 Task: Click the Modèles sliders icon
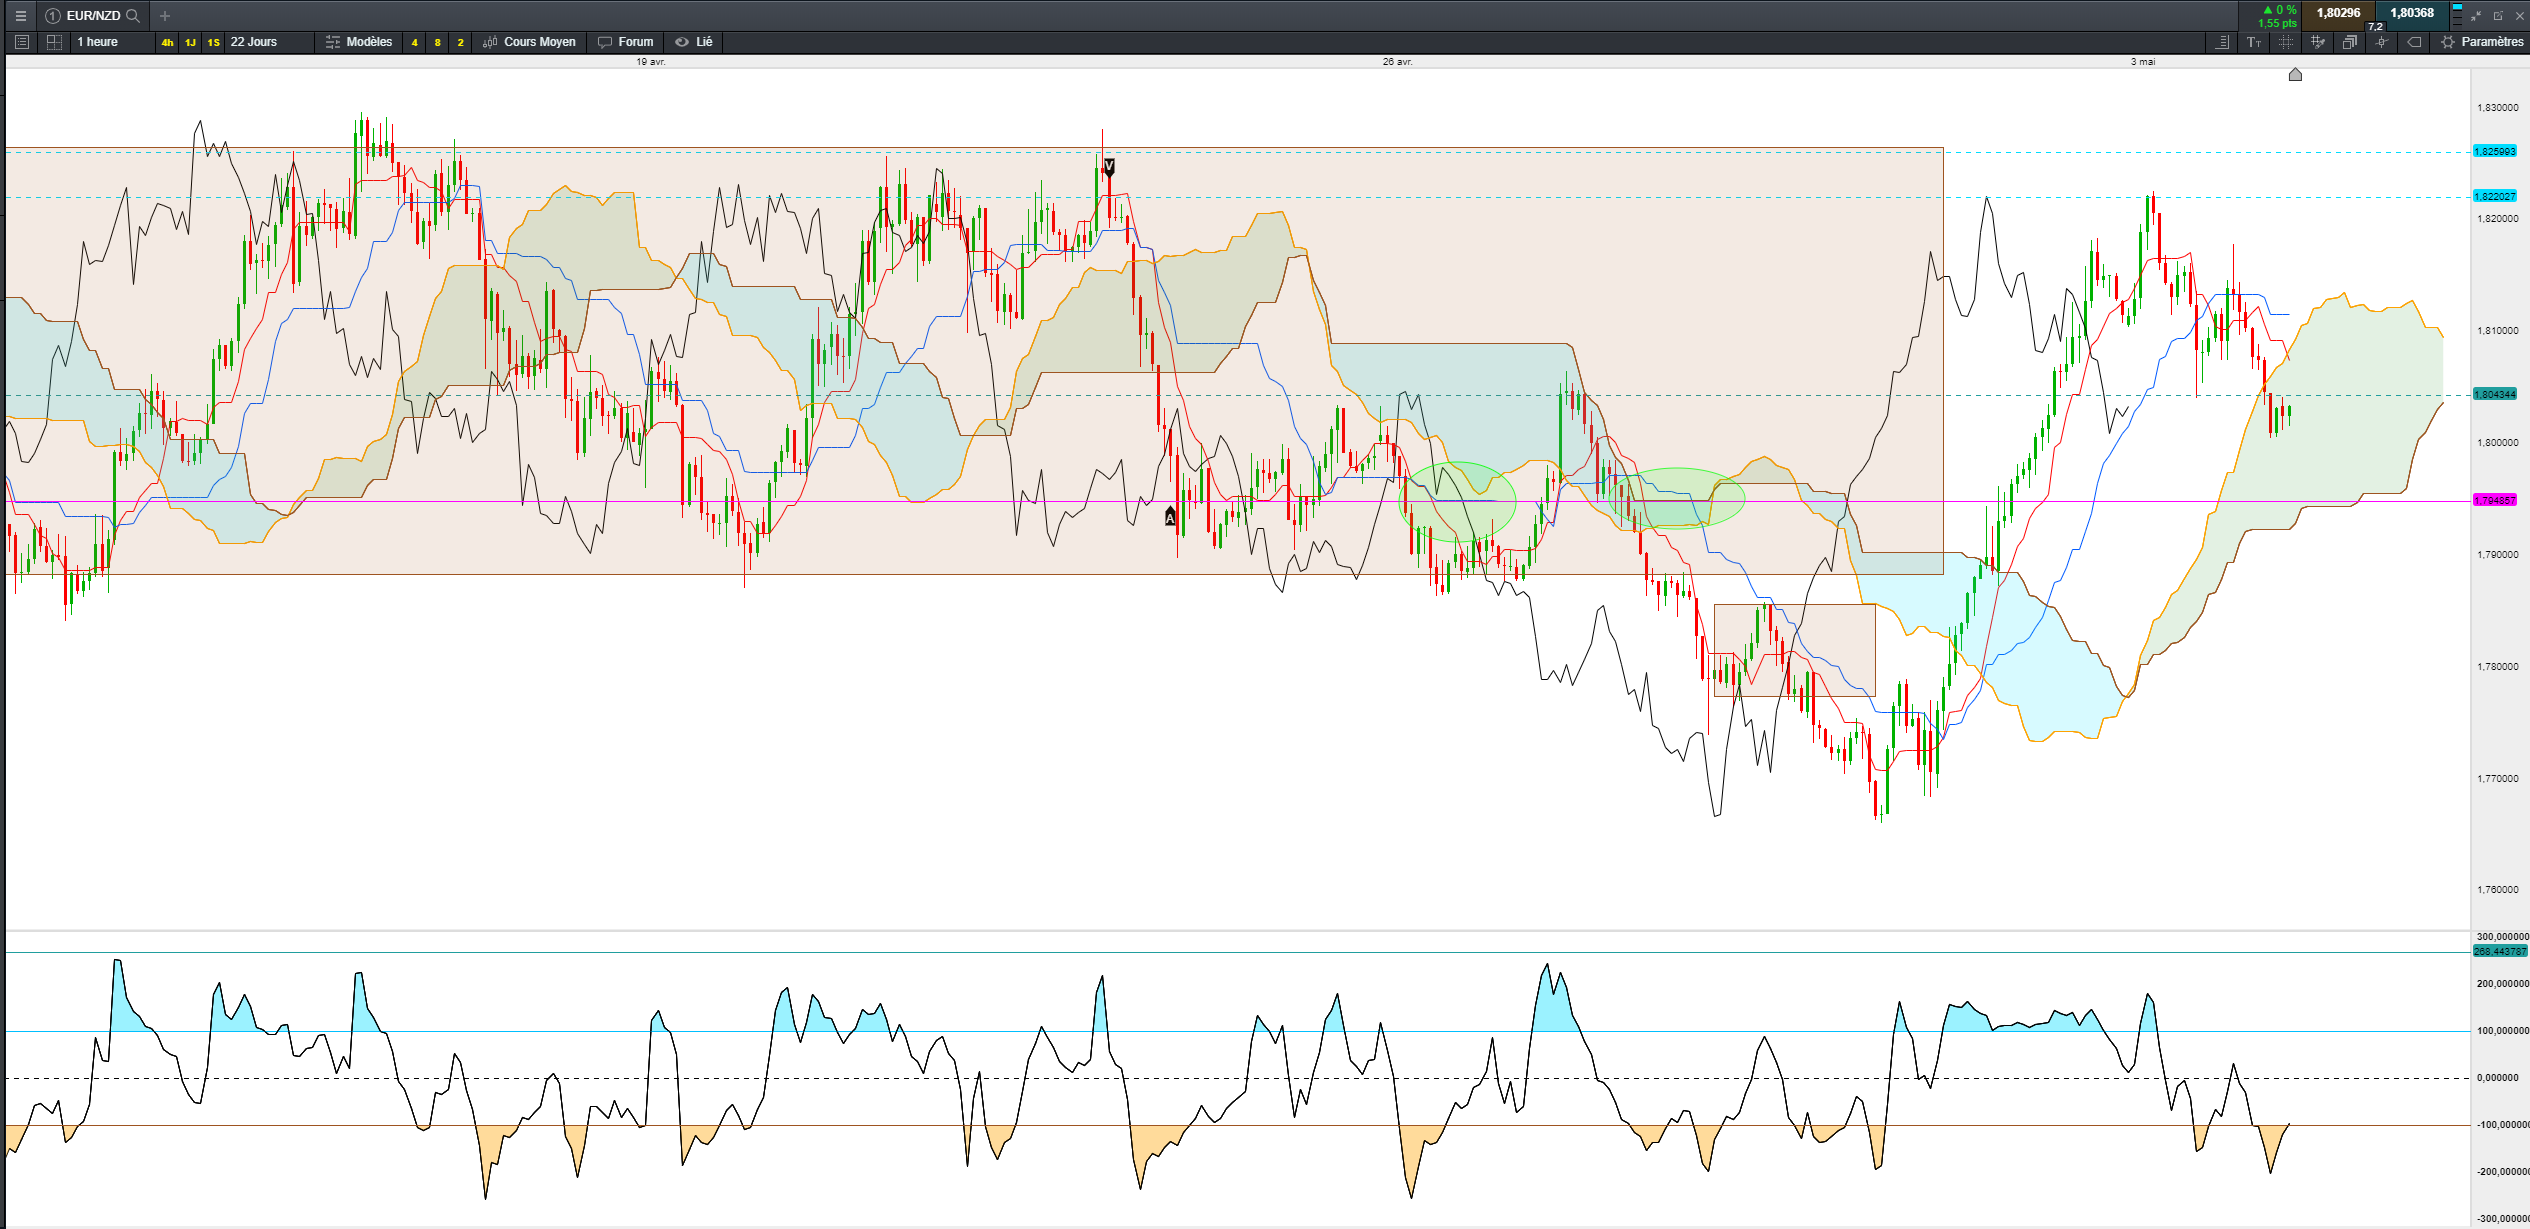[x=333, y=42]
